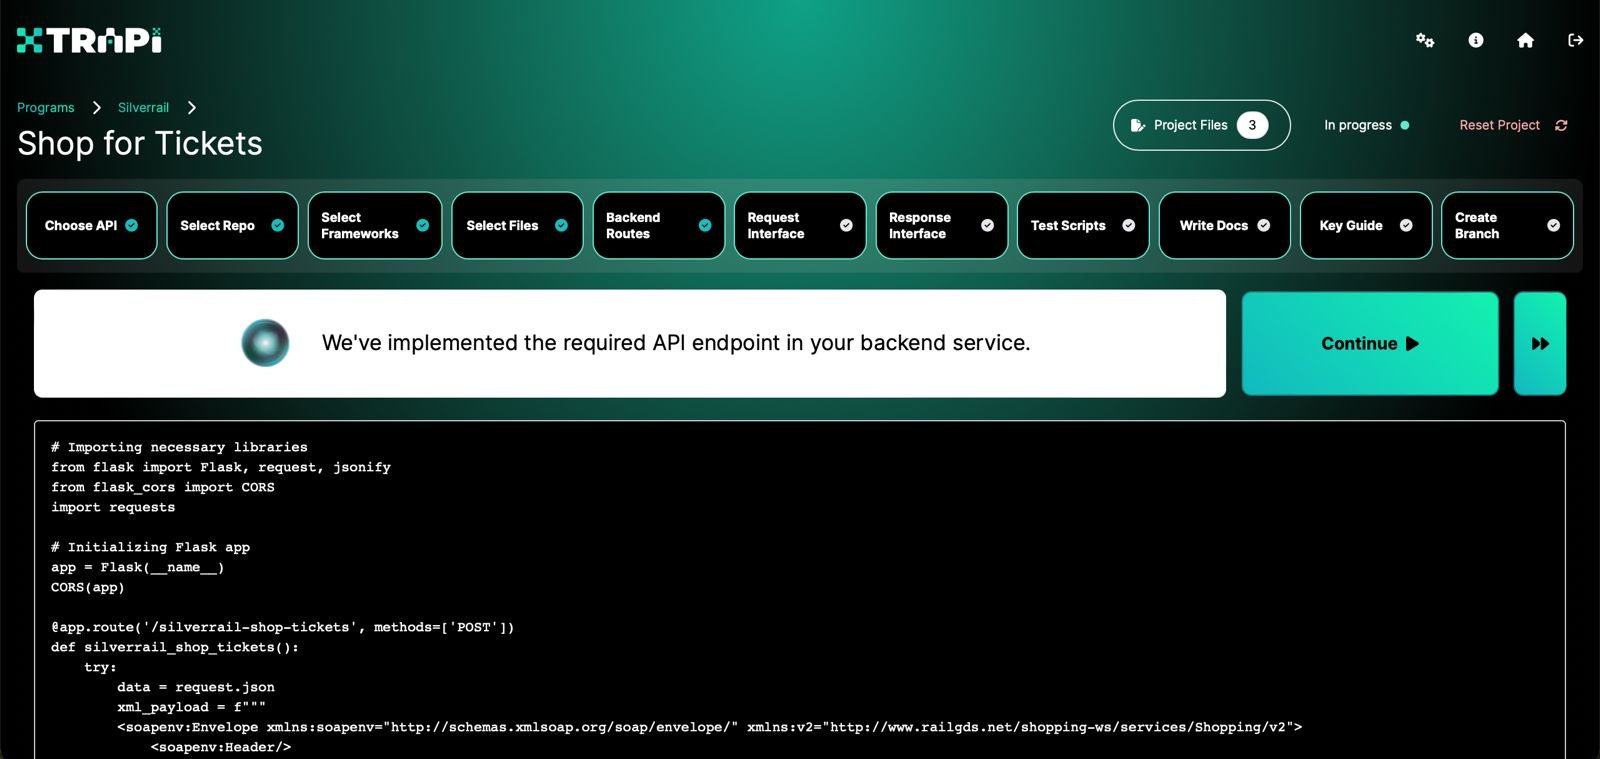Open the Select Repo step
Image resolution: width=1600 pixels, height=759 pixels.
[x=232, y=225]
